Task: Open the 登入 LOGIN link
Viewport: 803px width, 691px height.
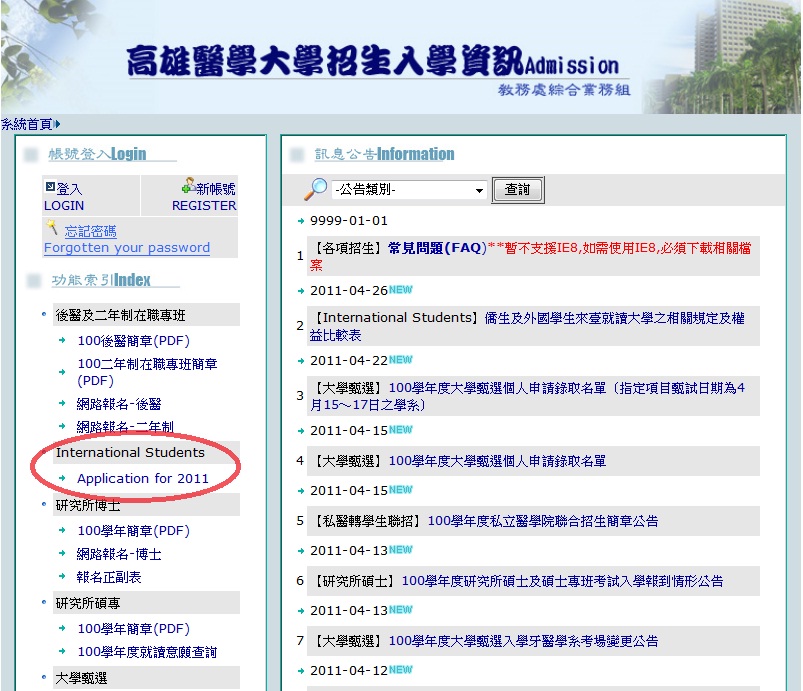Action: click(x=64, y=197)
